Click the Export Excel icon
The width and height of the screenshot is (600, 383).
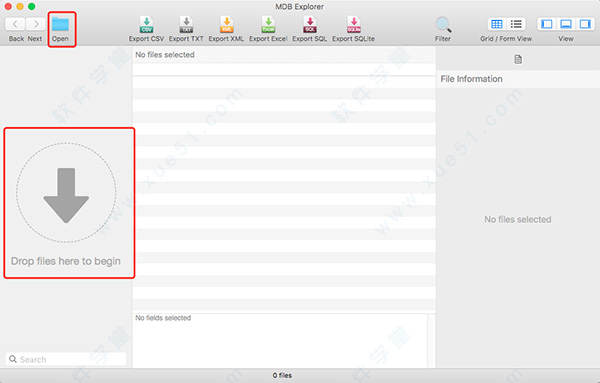268,24
